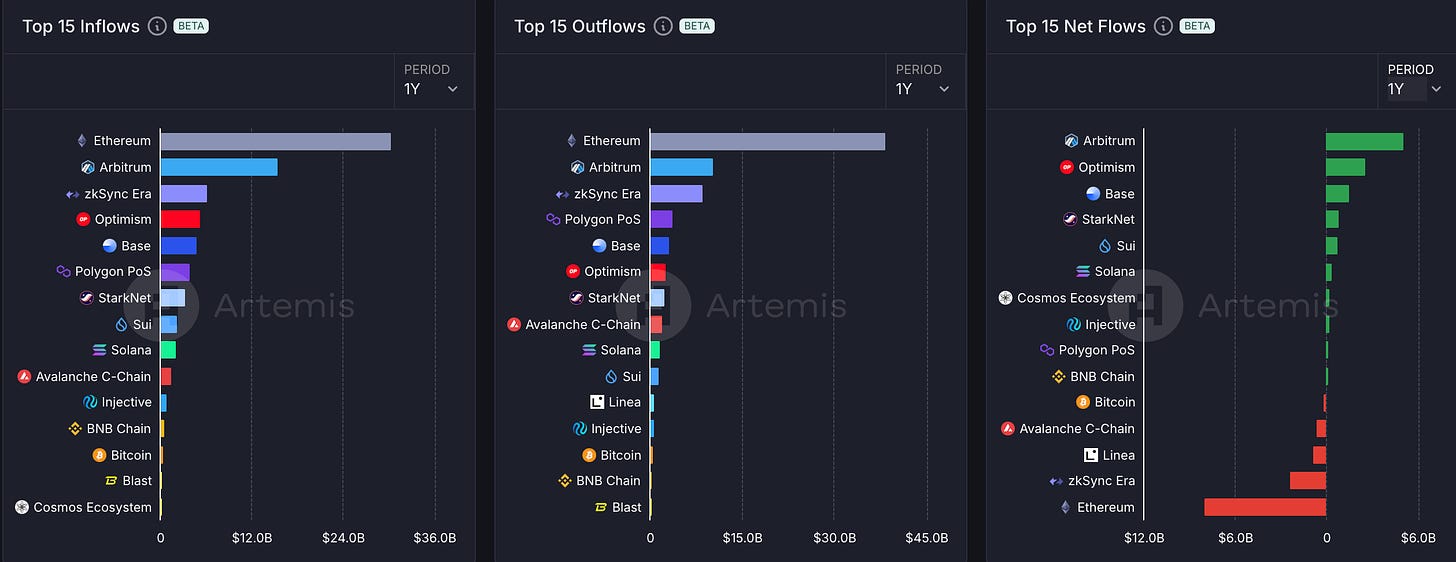Click the zkSync Era outflow bar
The image size is (1456, 562).
[677, 193]
